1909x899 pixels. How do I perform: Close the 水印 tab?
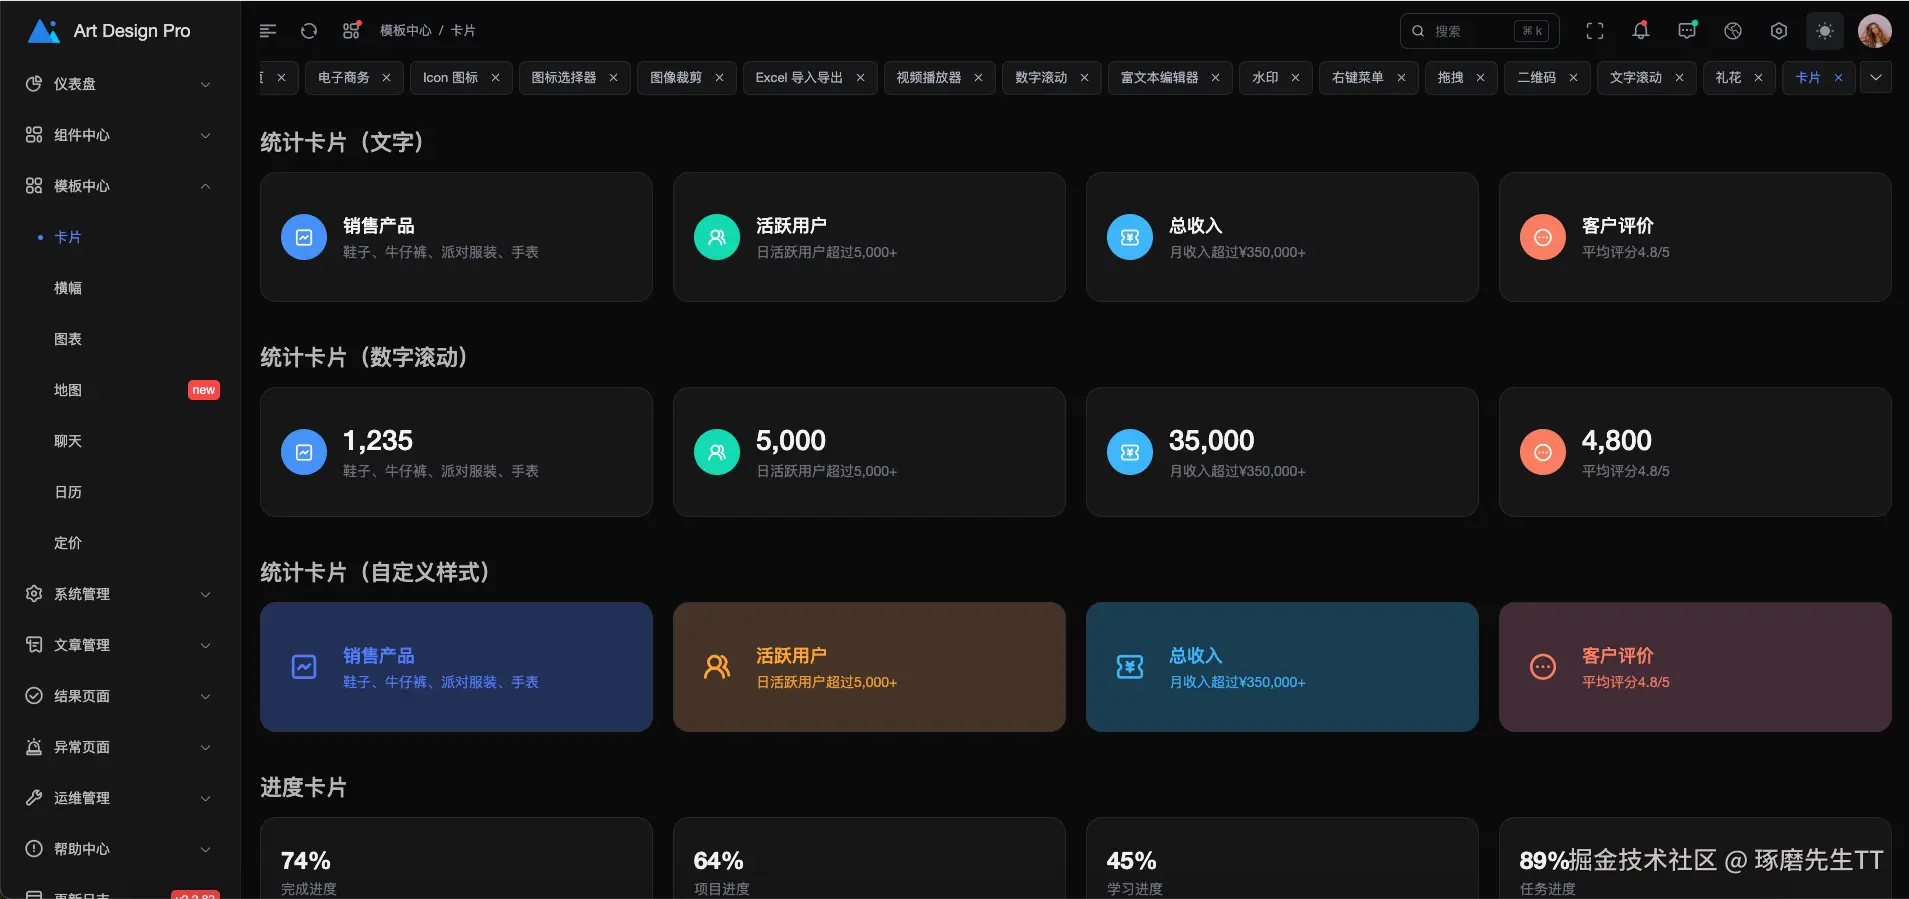tap(1295, 78)
